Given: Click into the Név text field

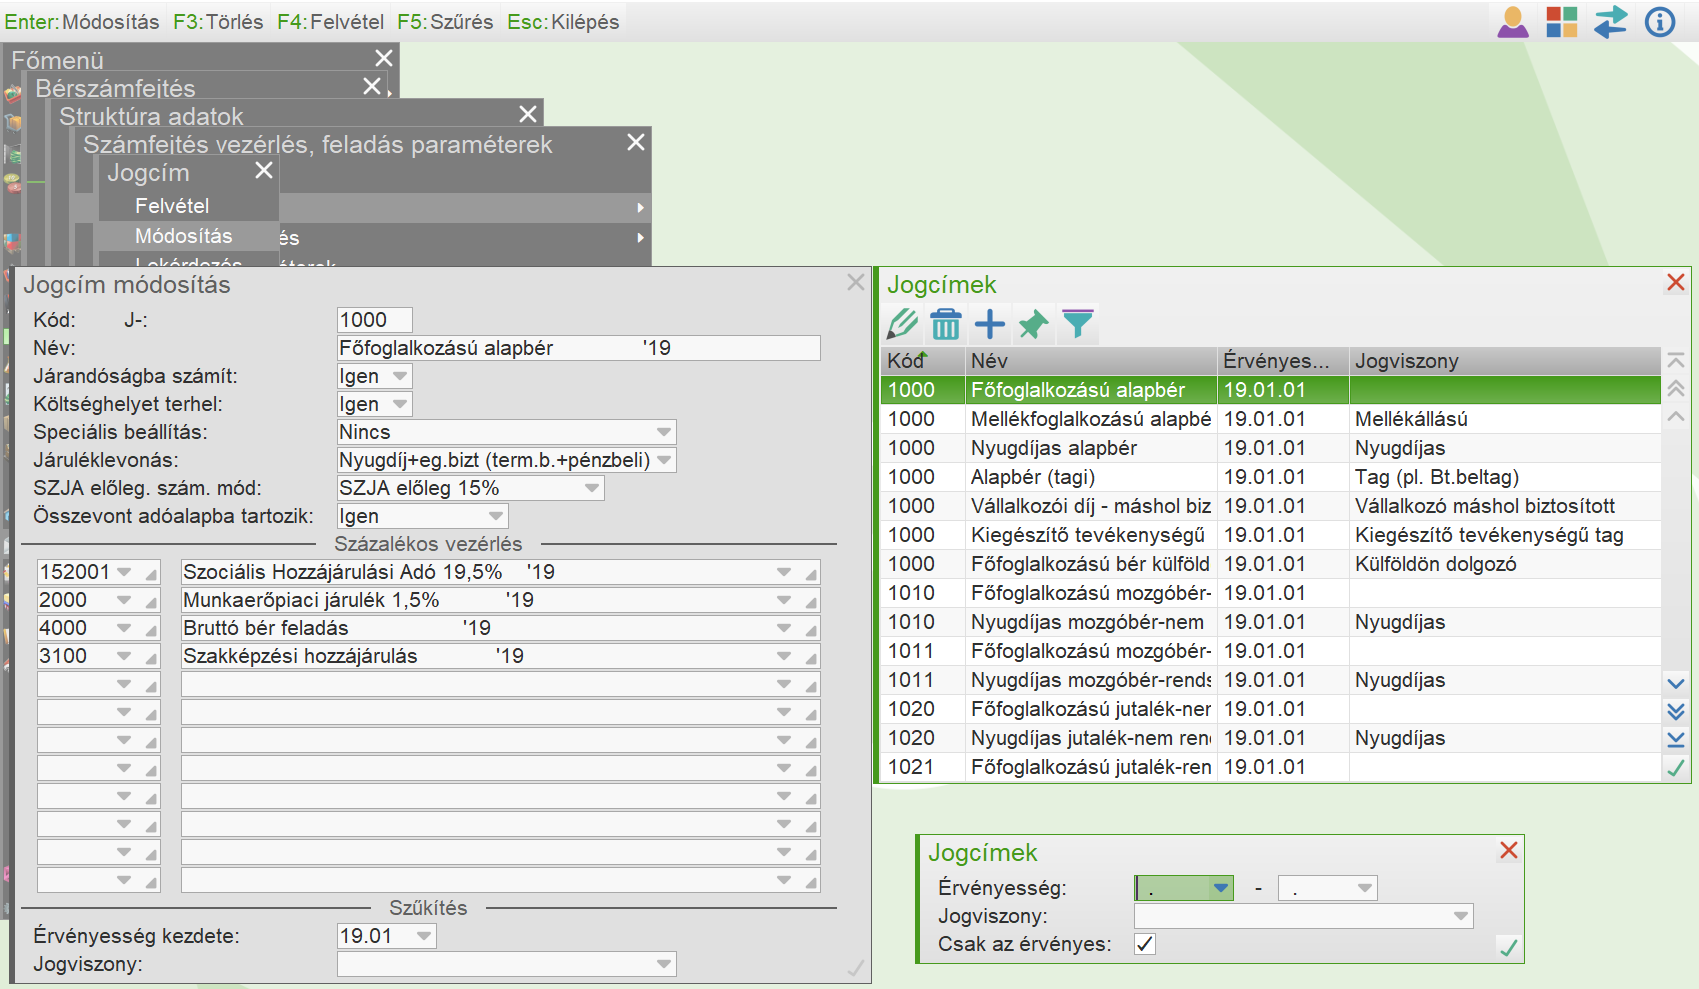Looking at the screenshot, I should [578, 348].
